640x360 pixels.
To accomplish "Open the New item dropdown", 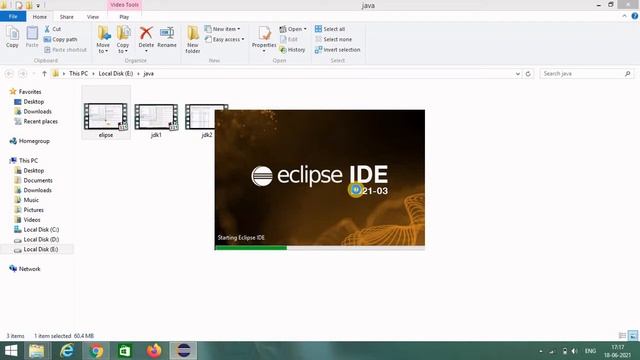I will [223, 29].
